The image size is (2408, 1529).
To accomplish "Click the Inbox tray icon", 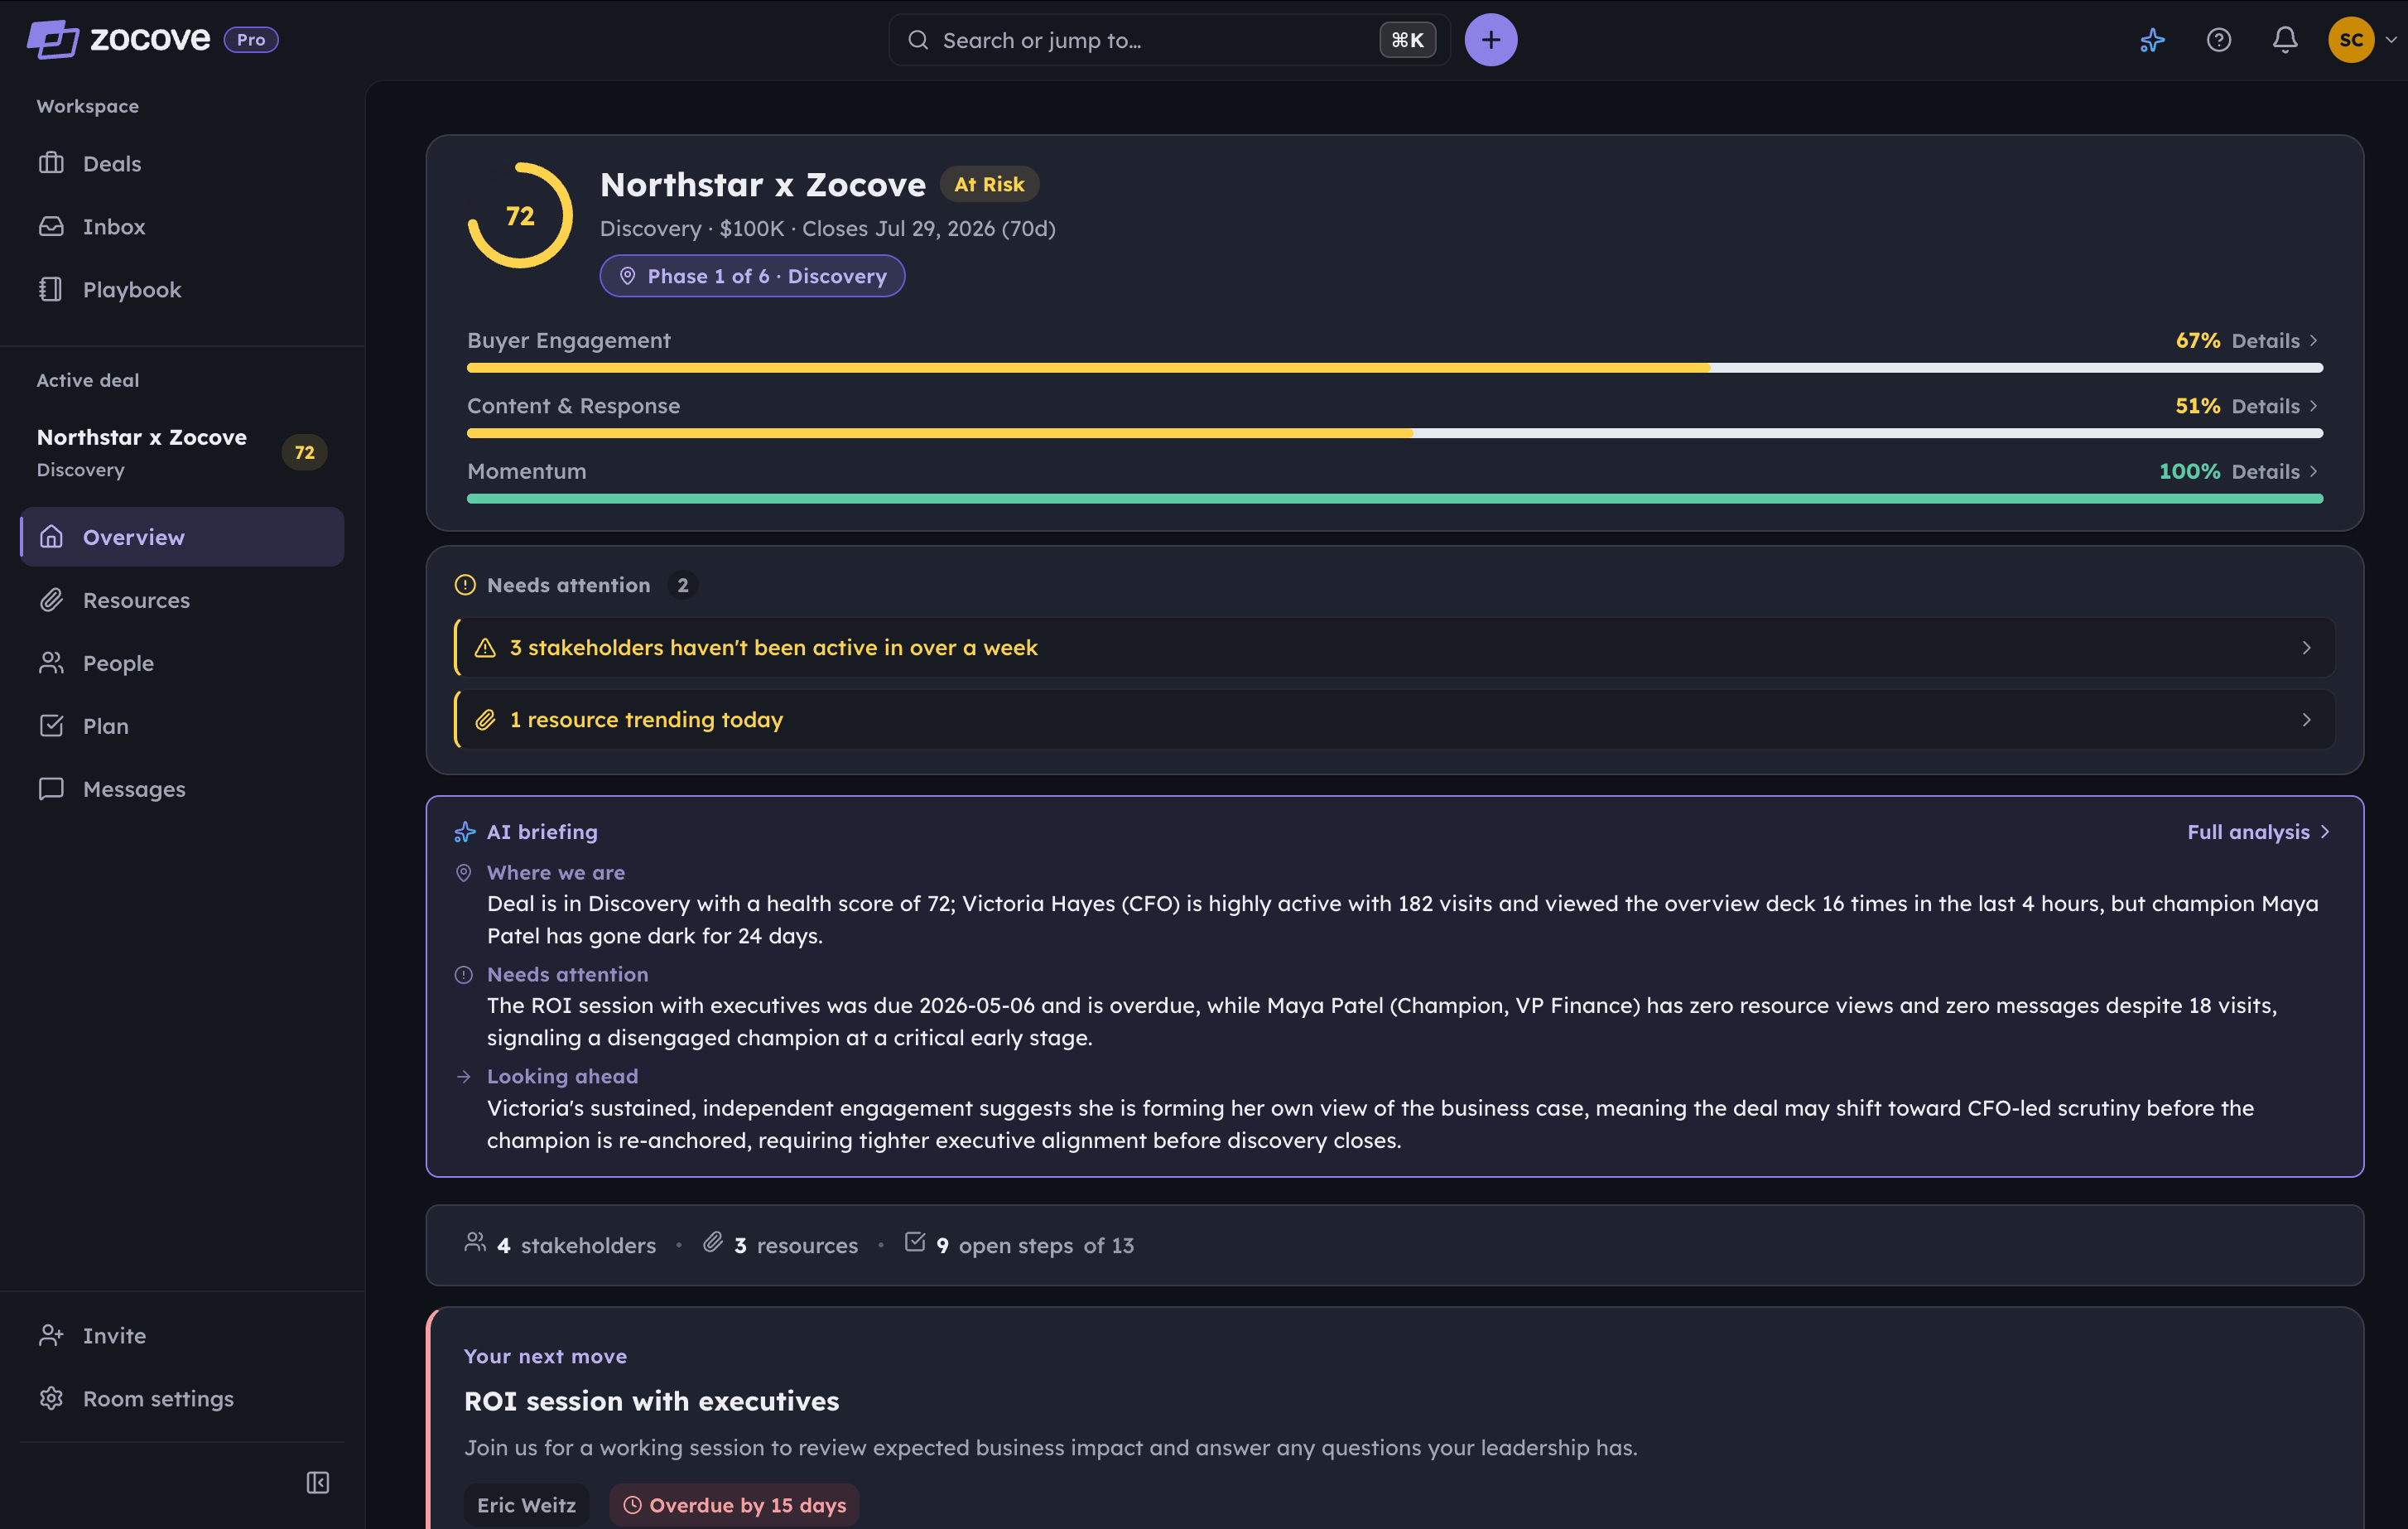I will [51, 226].
